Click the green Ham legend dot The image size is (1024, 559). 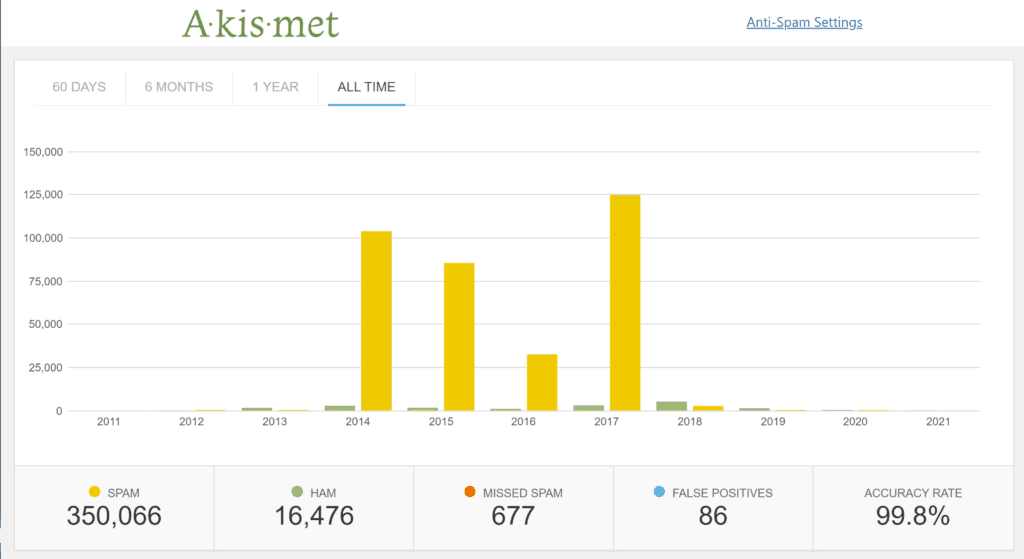tap(297, 492)
